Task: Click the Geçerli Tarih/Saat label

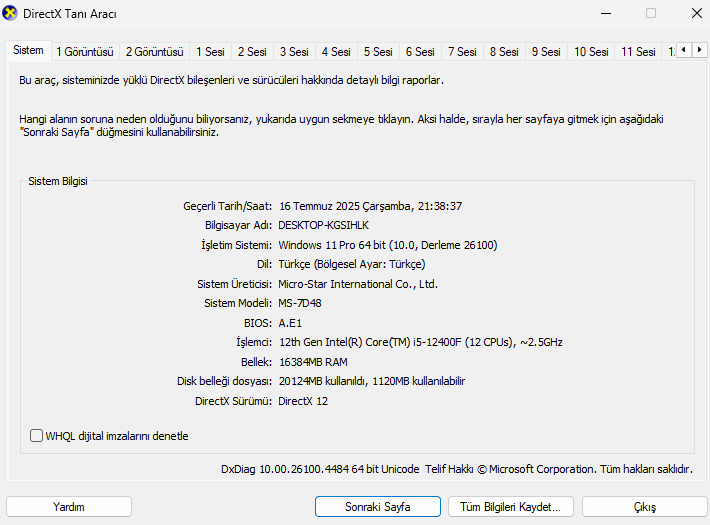Action: [227, 206]
